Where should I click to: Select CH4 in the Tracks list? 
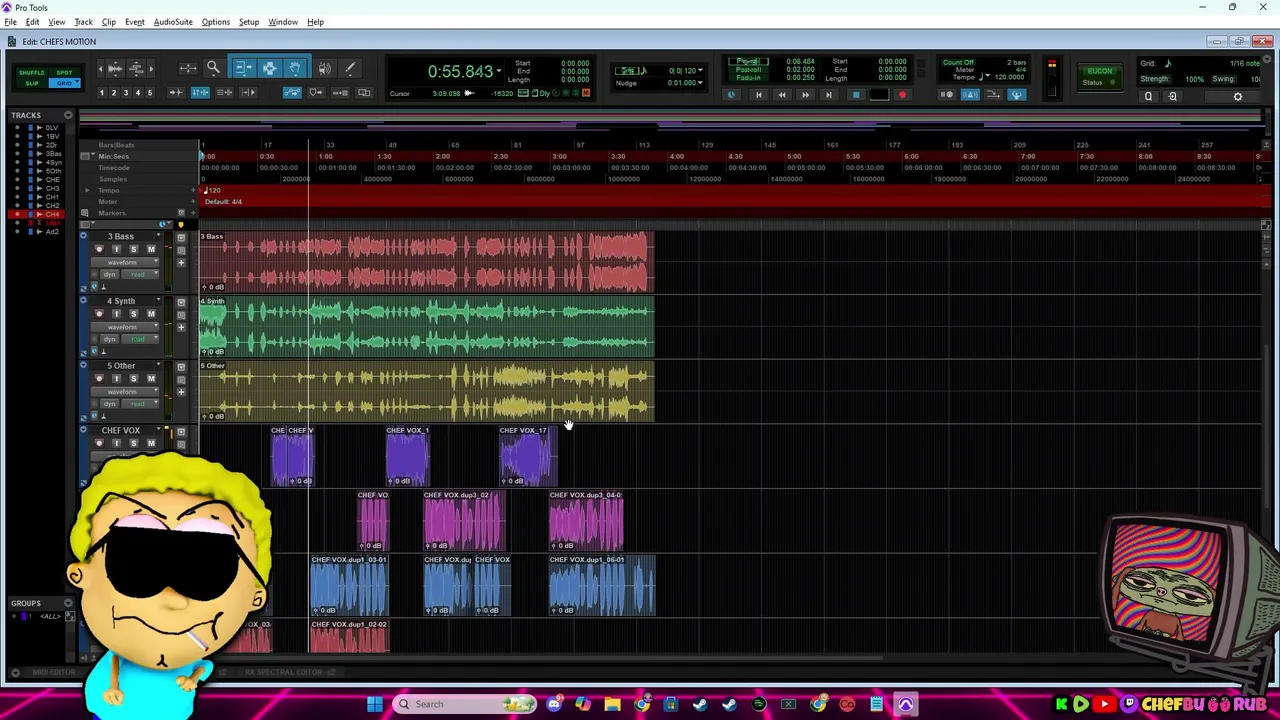coord(52,214)
